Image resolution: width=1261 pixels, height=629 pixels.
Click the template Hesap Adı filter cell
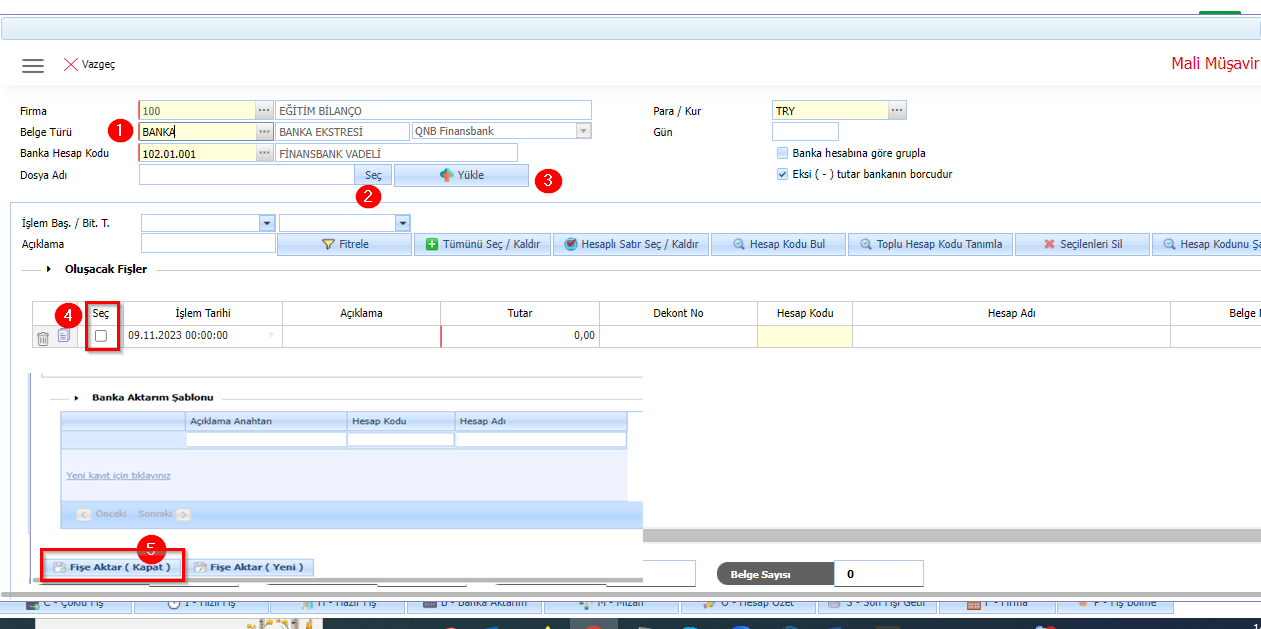(x=541, y=439)
